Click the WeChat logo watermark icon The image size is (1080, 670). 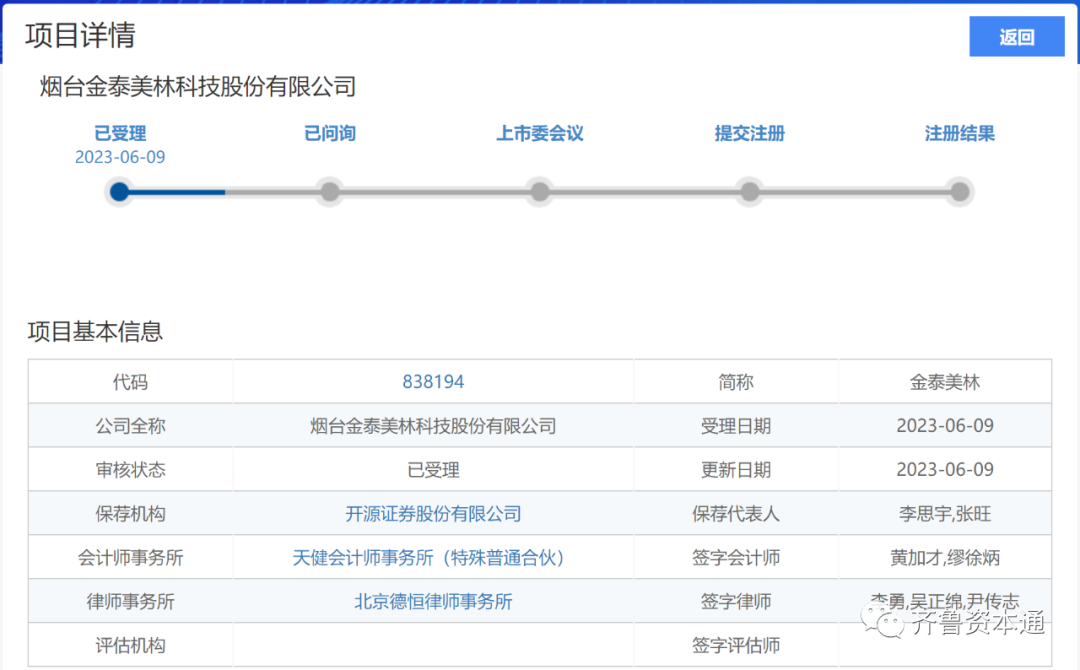882,620
